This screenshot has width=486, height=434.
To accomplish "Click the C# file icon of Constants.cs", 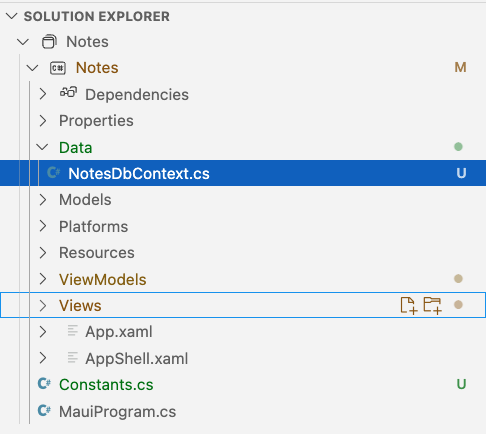I will pyautogui.click(x=44, y=384).
